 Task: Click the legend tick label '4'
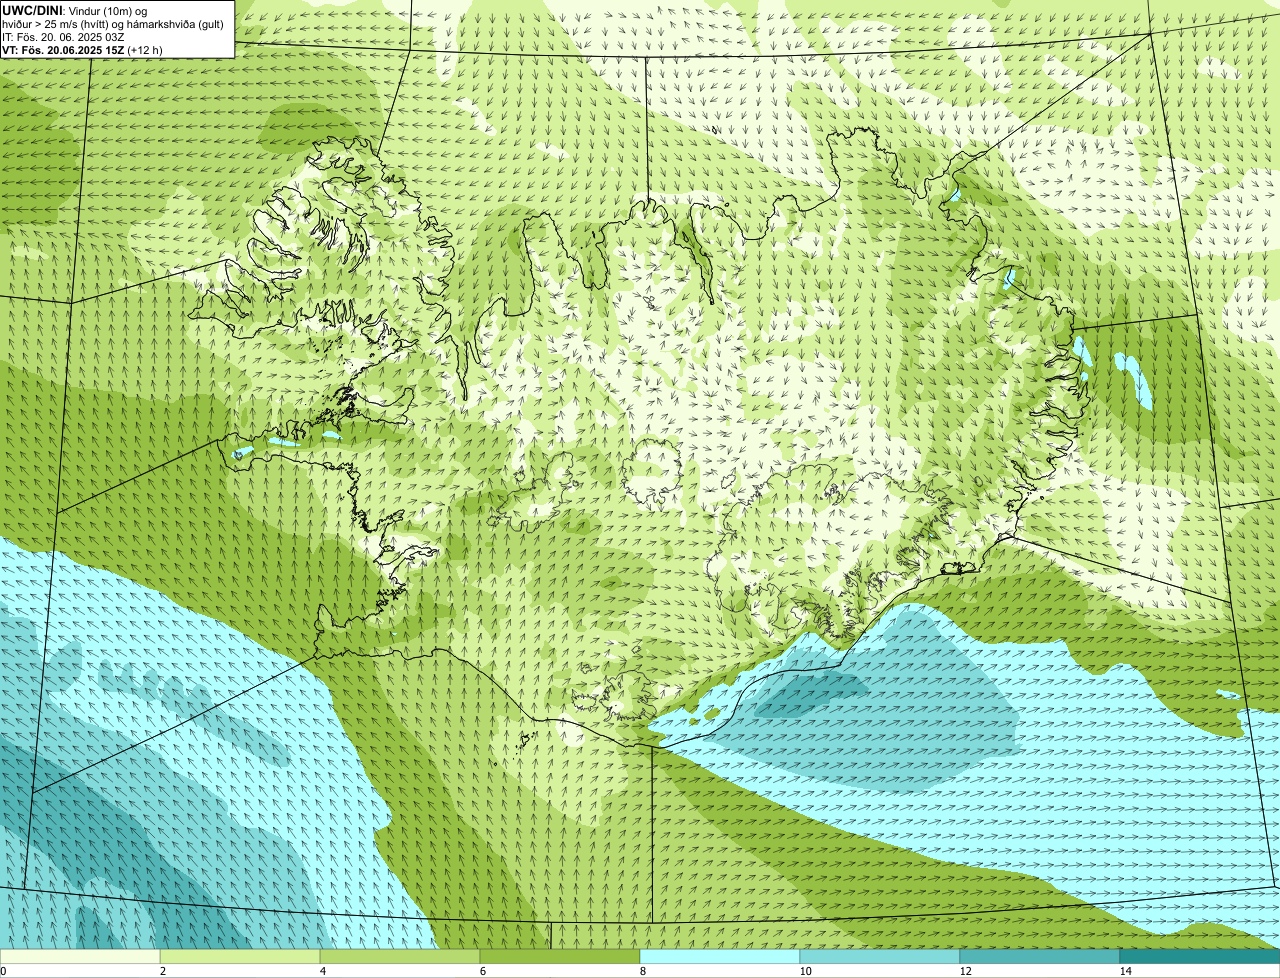coord(323,971)
